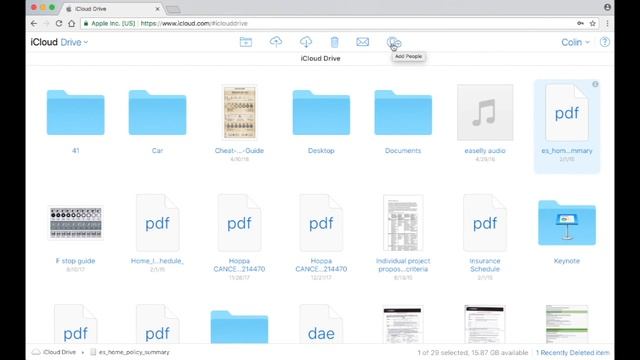Open a new browser tab
The image size is (640, 360).
173,9
